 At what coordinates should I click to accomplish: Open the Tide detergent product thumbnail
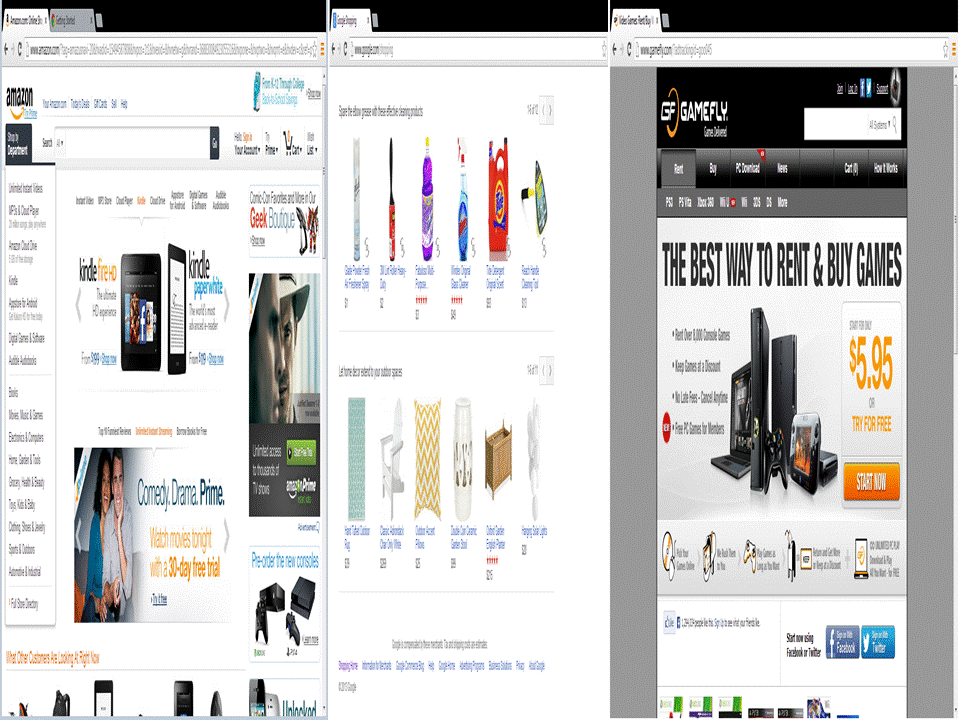click(497, 200)
